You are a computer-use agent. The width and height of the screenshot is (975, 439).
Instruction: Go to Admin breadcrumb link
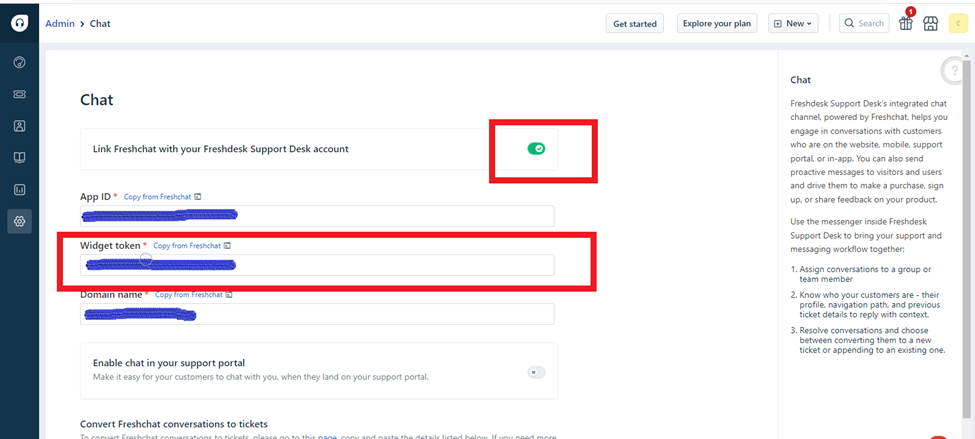pos(60,24)
